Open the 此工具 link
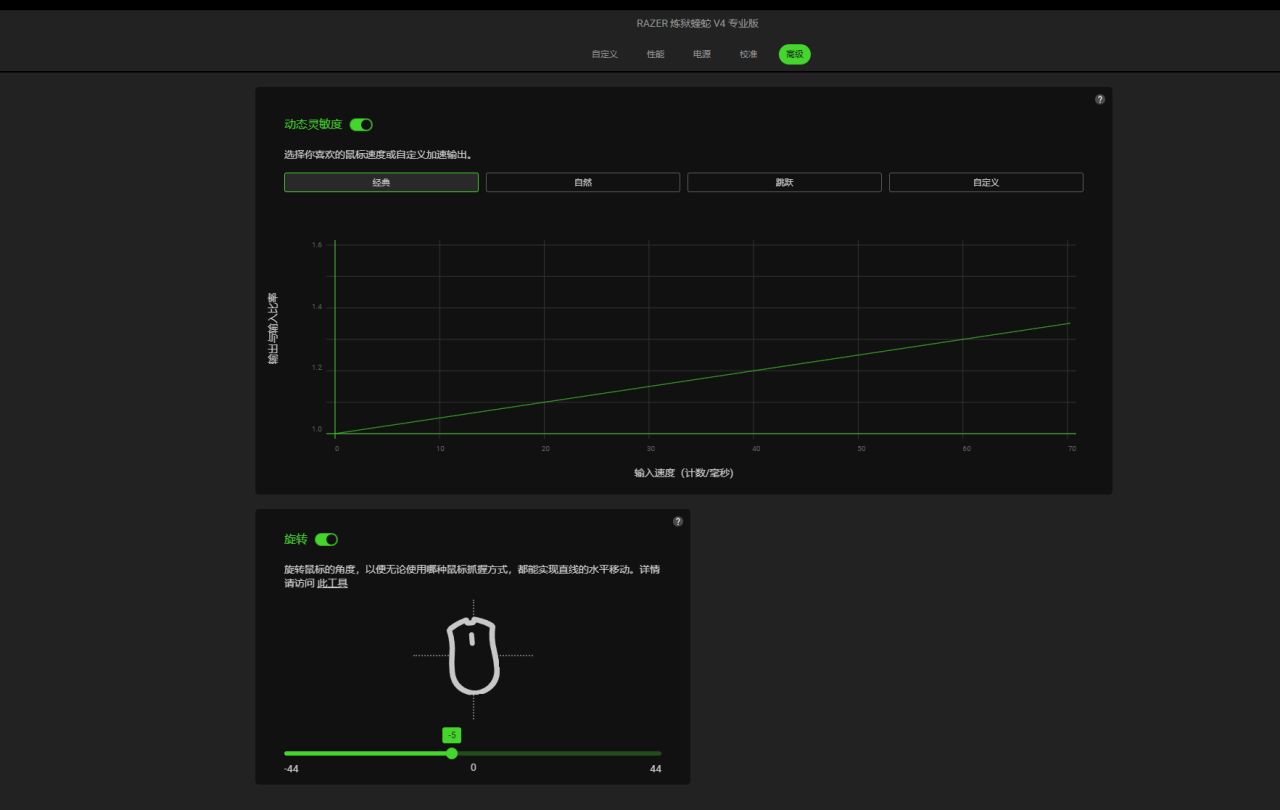 click(333, 583)
